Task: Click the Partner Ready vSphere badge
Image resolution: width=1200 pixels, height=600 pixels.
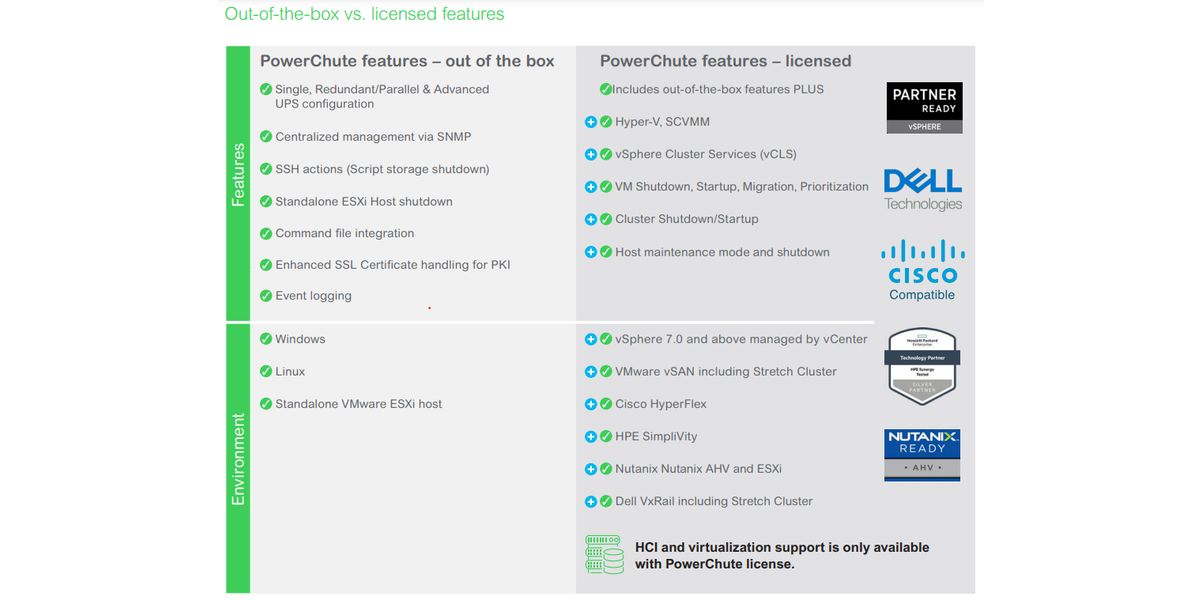Action: point(924,108)
